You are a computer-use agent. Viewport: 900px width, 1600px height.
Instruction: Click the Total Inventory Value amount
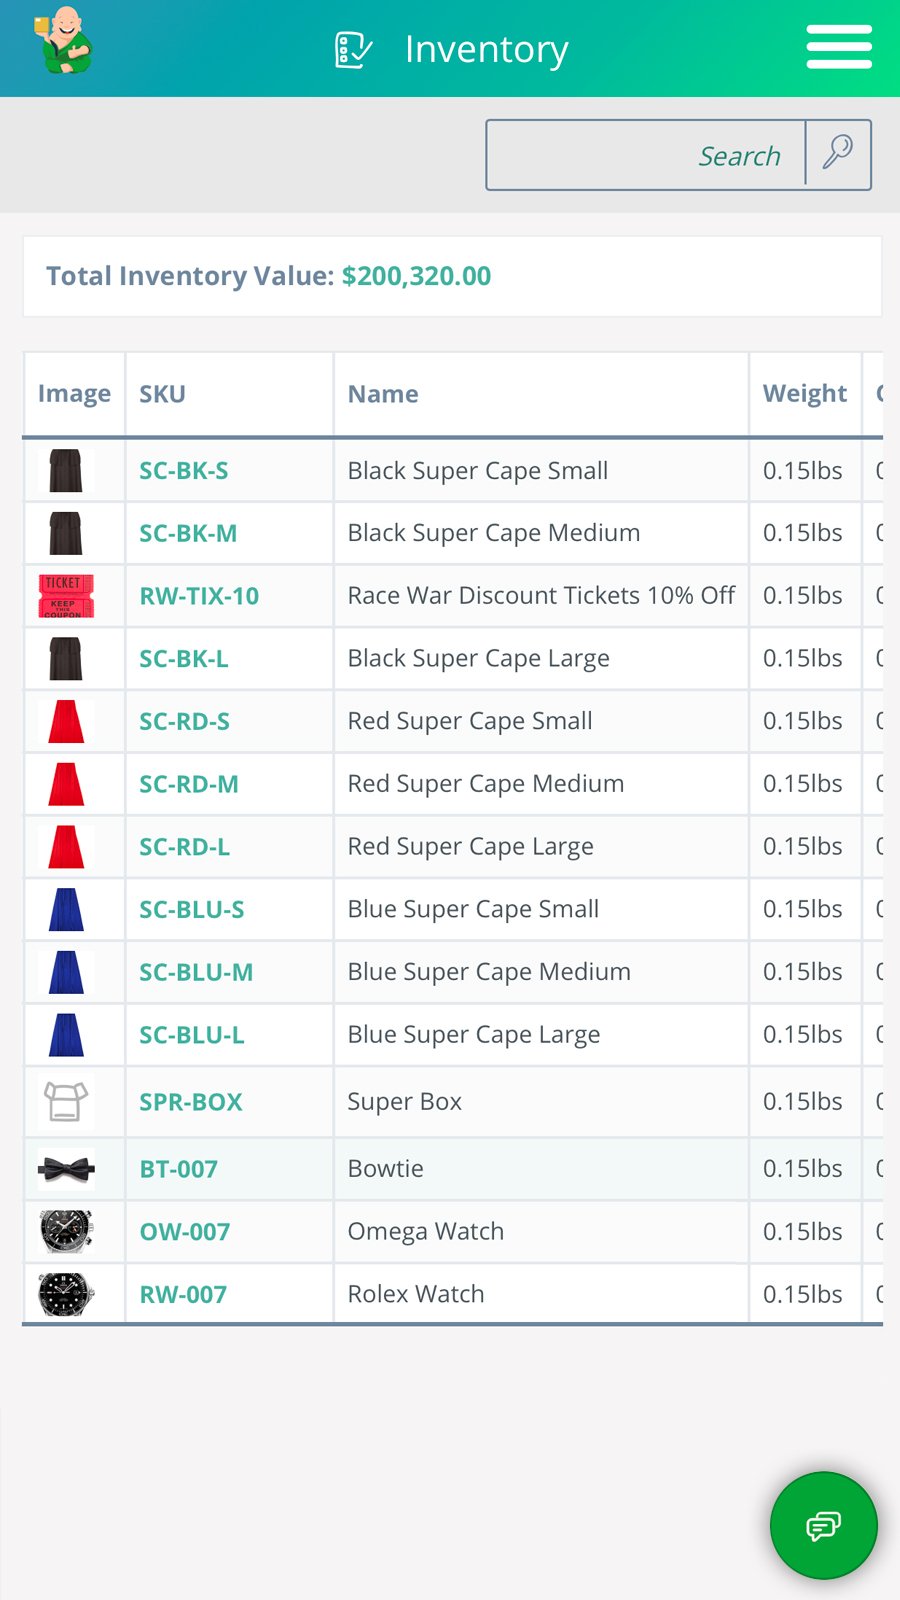pyautogui.click(x=417, y=276)
